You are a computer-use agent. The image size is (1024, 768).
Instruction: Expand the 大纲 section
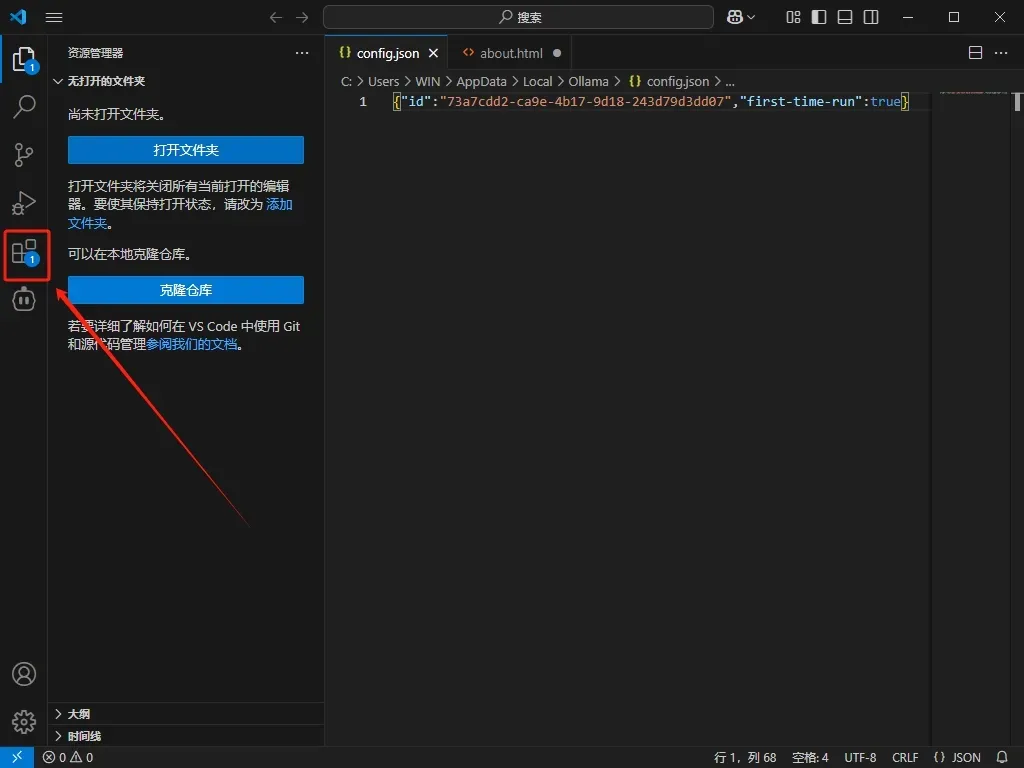click(185, 714)
